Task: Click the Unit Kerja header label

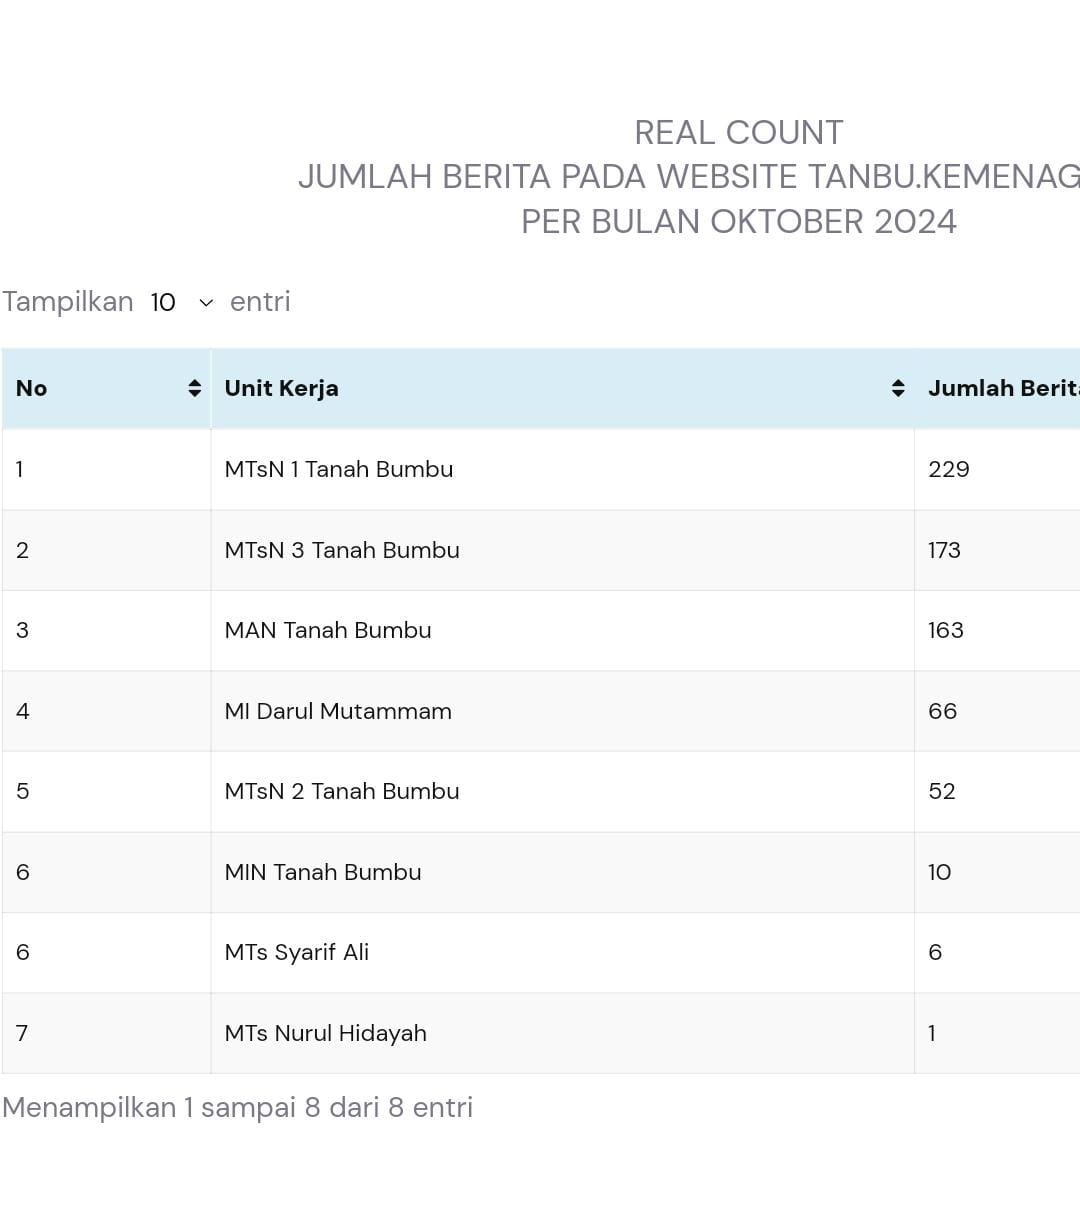Action: coord(281,389)
